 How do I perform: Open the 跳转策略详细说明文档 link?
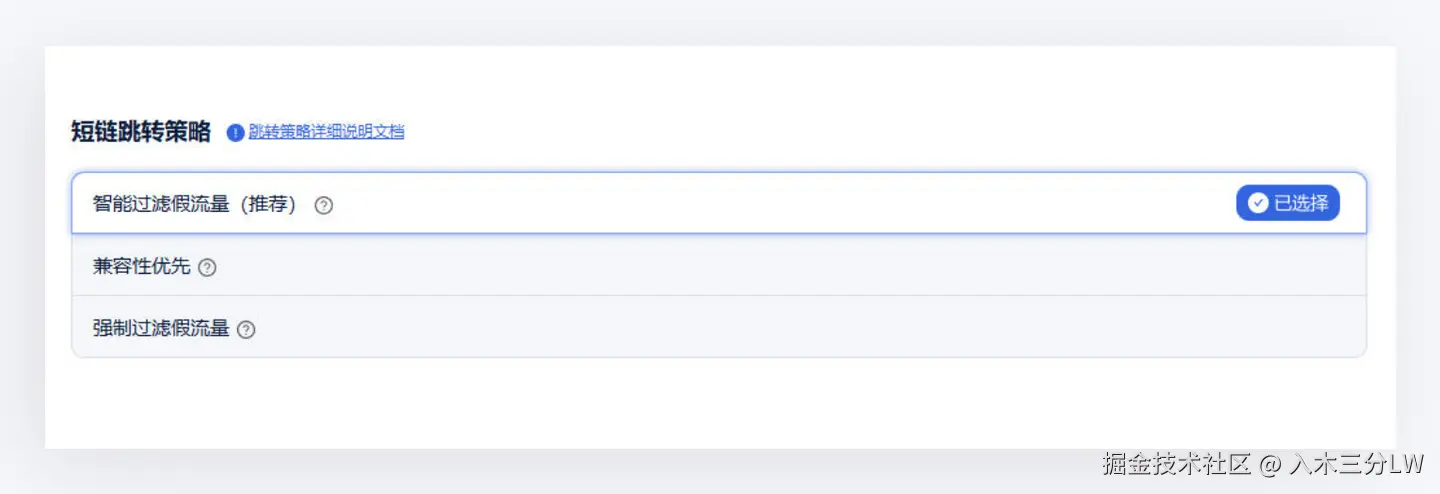click(326, 131)
